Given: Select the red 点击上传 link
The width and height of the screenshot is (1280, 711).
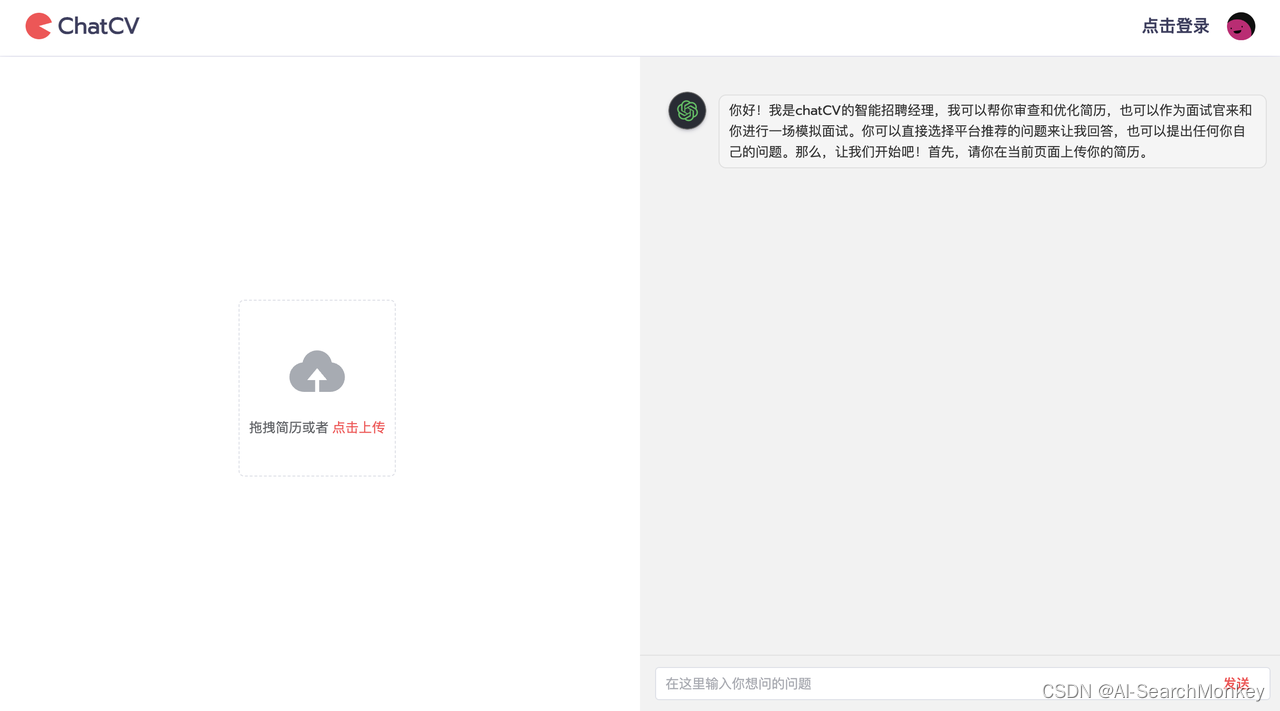Looking at the screenshot, I should tap(358, 427).
